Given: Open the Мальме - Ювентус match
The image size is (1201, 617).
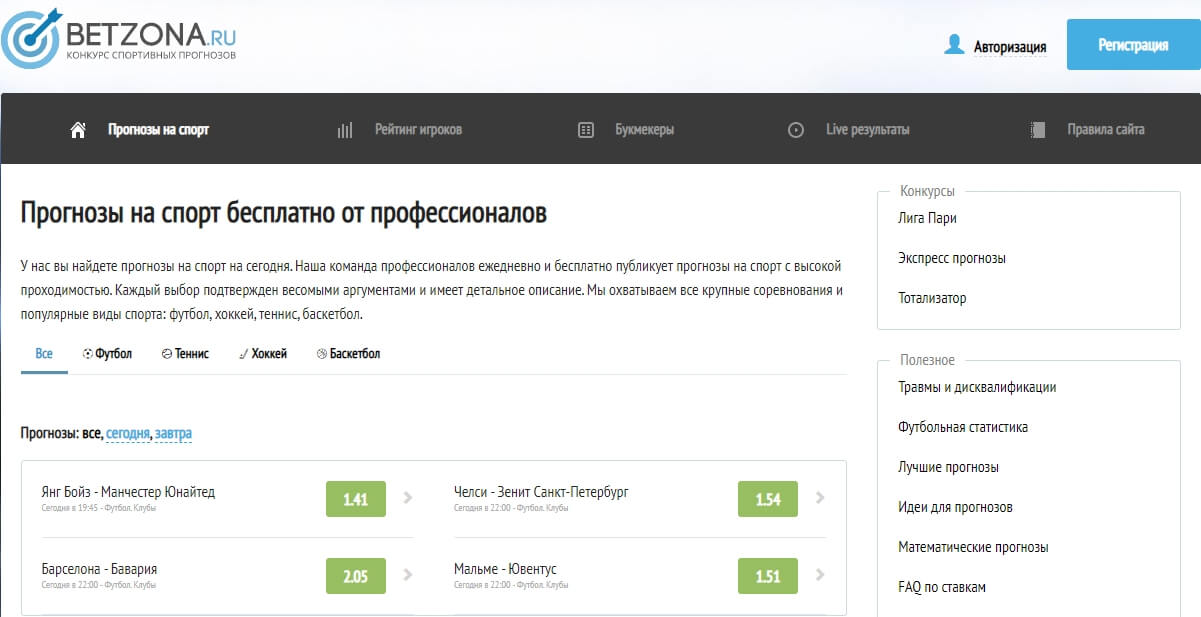Looking at the screenshot, I should pos(505,569).
